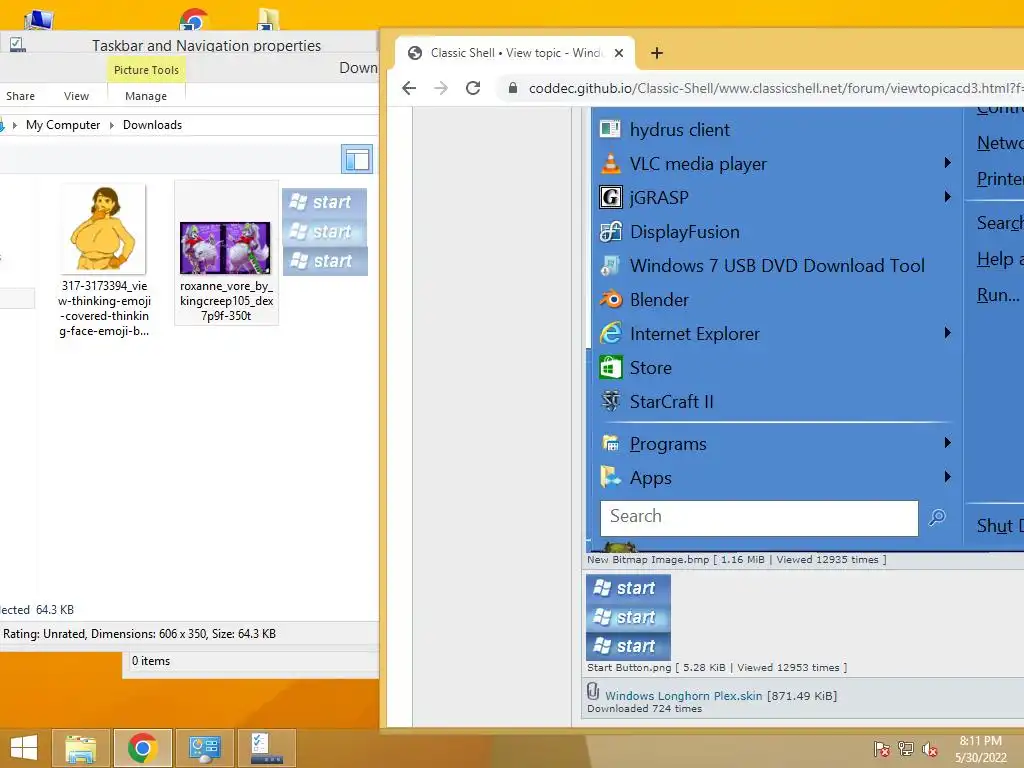1024x768 pixels.
Task: Open File Explorer from the taskbar
Action: click(x=80, y=748)
